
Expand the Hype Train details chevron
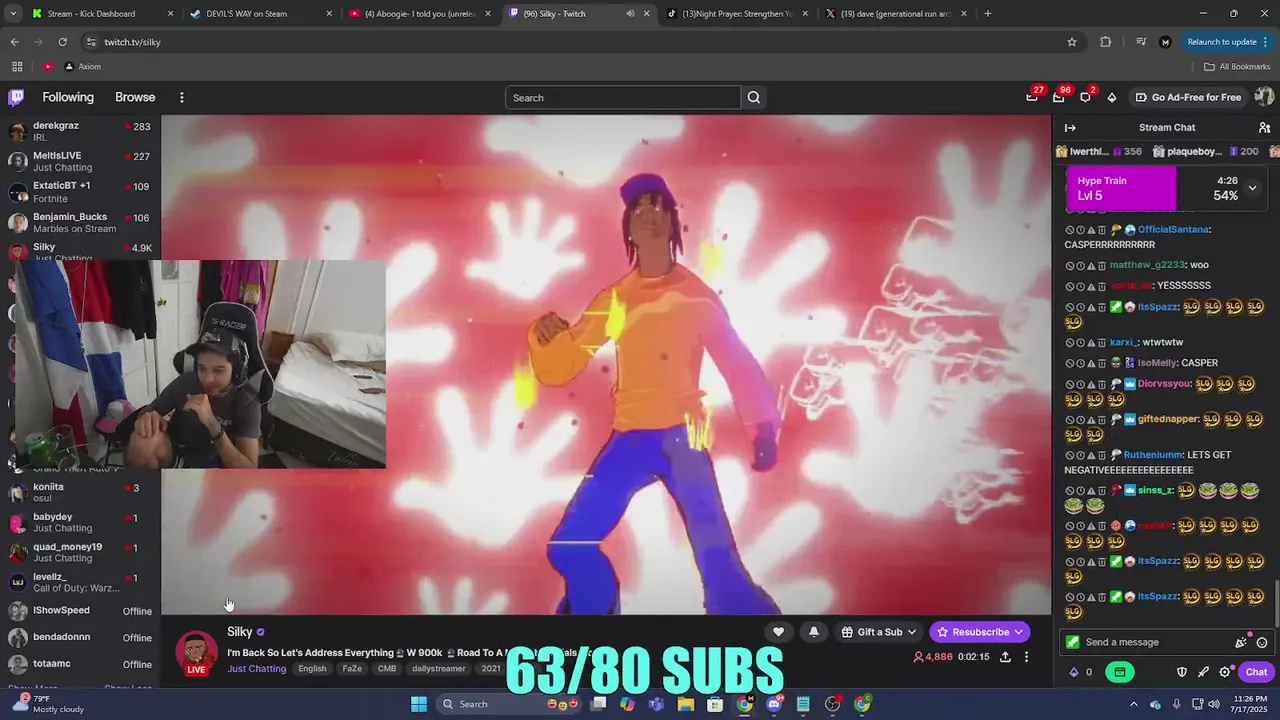click(x=1252, y=188)
